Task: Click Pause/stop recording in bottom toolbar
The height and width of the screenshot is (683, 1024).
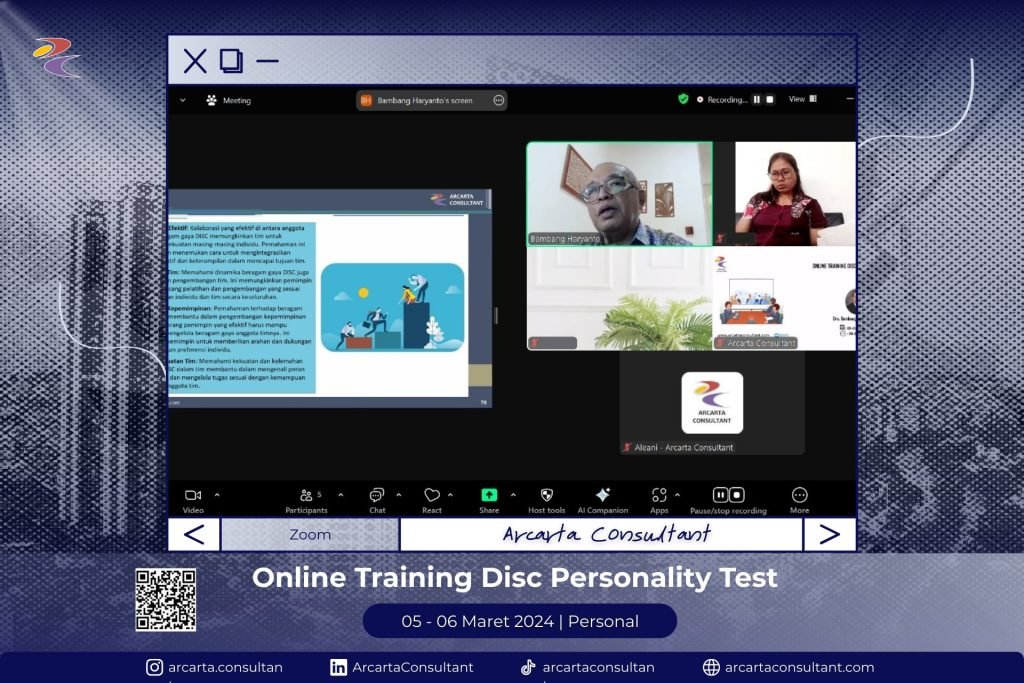Action: pos(728,496)
